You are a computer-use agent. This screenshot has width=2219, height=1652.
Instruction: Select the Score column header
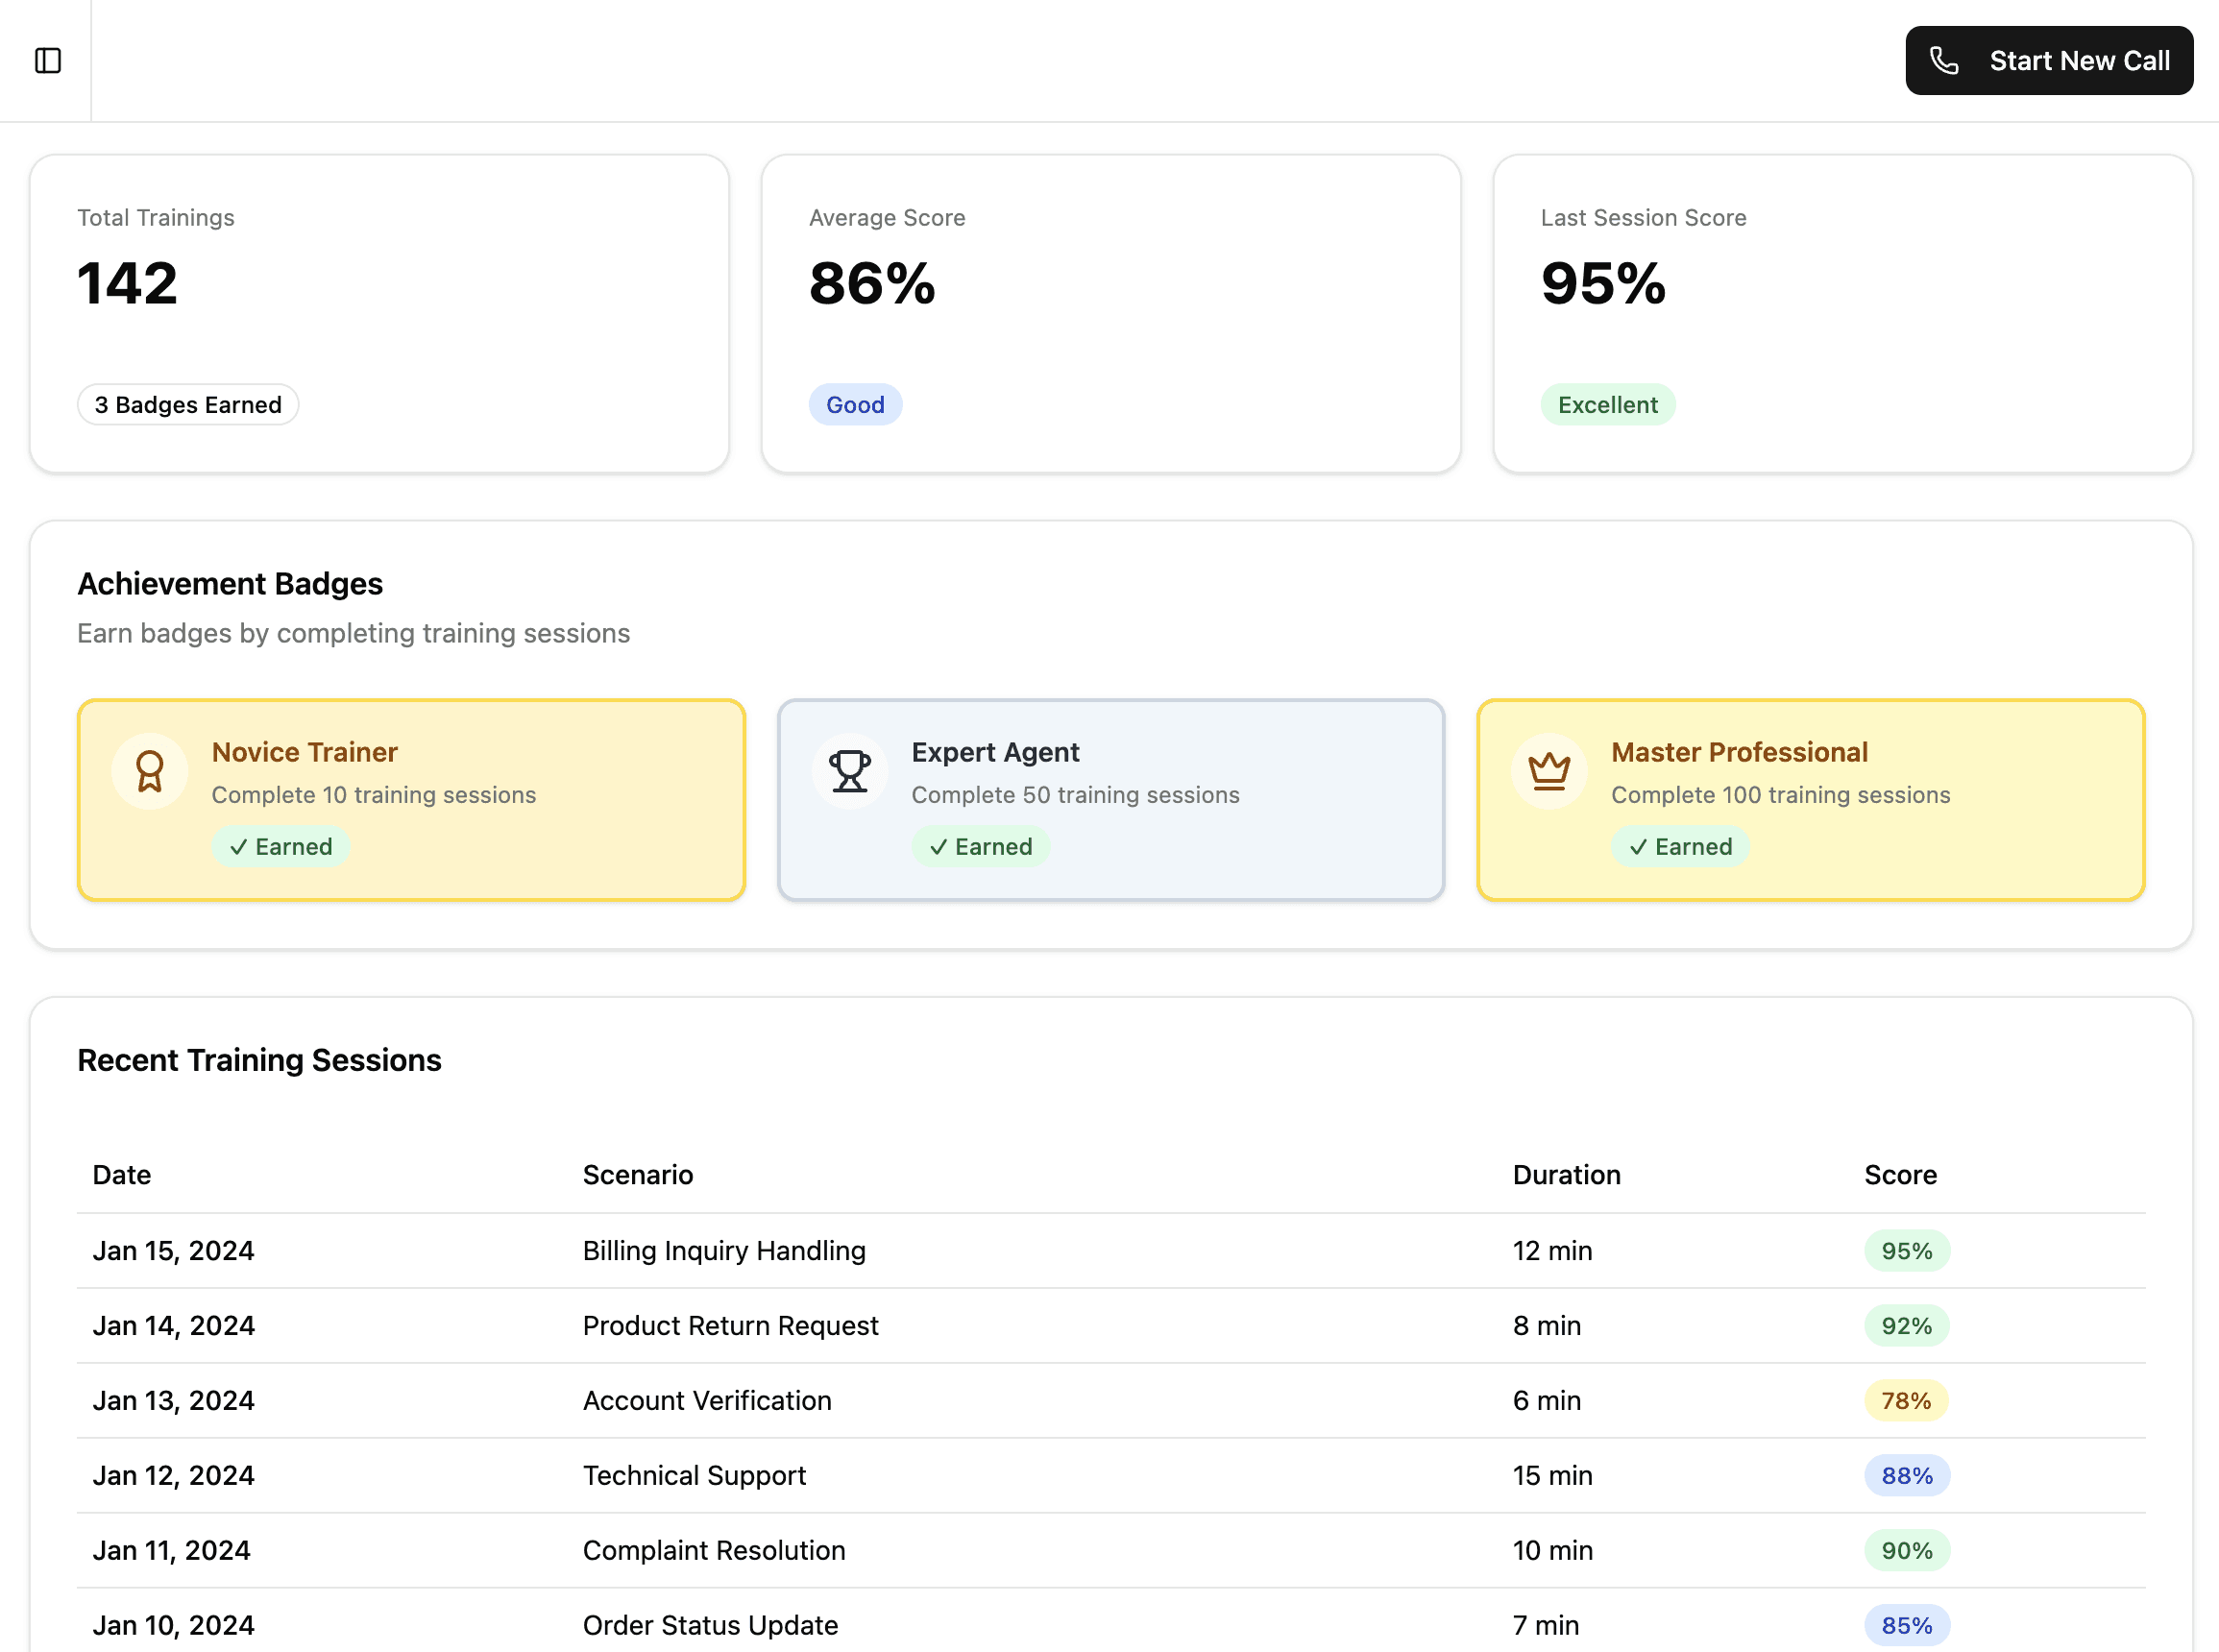coord(1900,1175)
